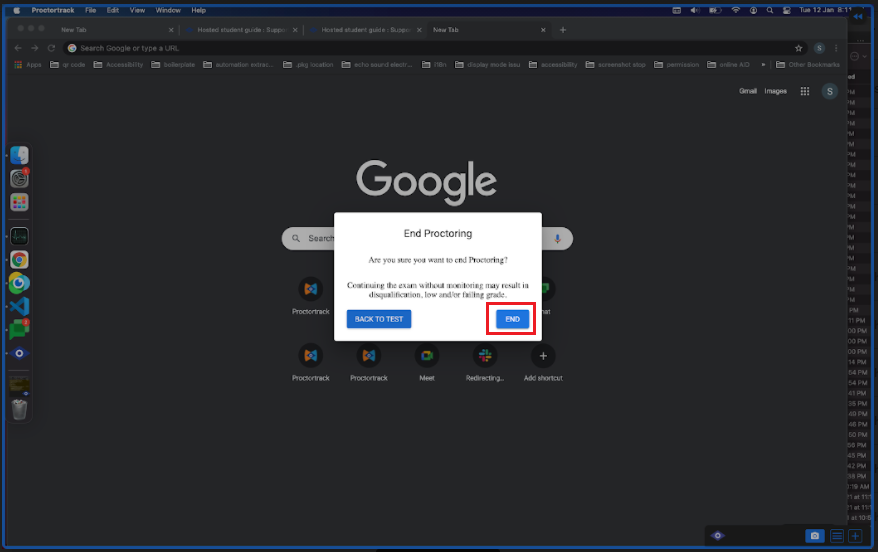Open the Gmail link
878x552 pixels.
(748, 91)
